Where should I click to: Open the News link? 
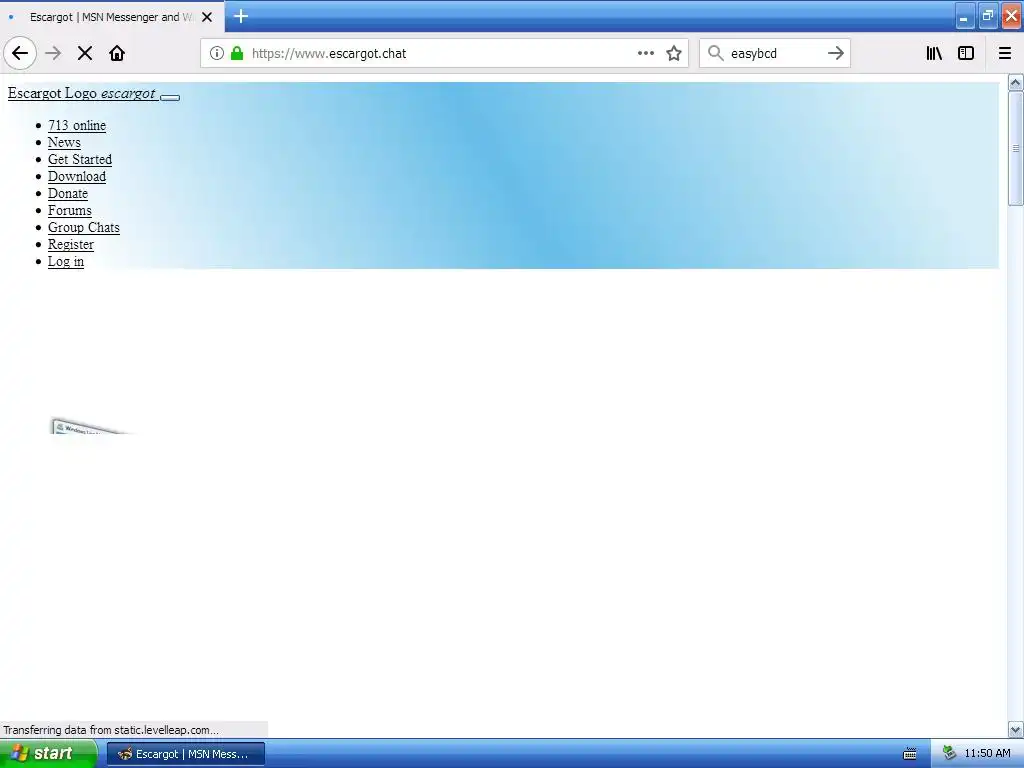[64, 142]
